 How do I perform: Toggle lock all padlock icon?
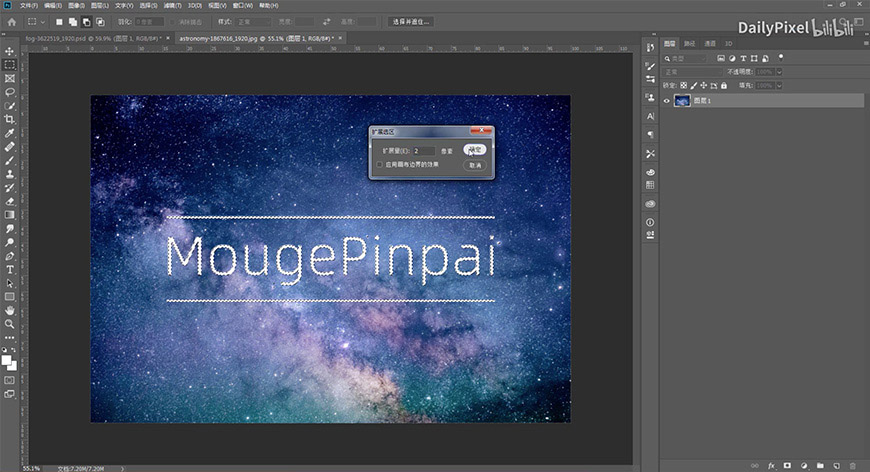point(724,85)
